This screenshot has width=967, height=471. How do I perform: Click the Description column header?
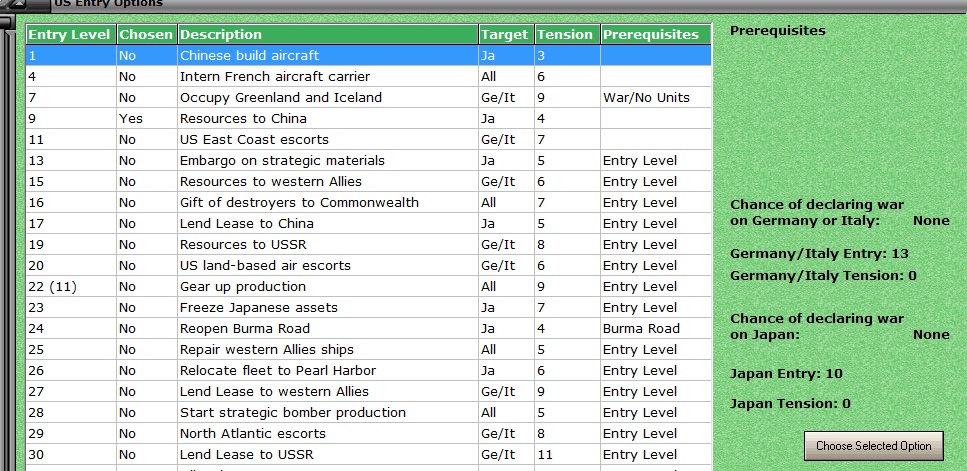pos(327,35)
